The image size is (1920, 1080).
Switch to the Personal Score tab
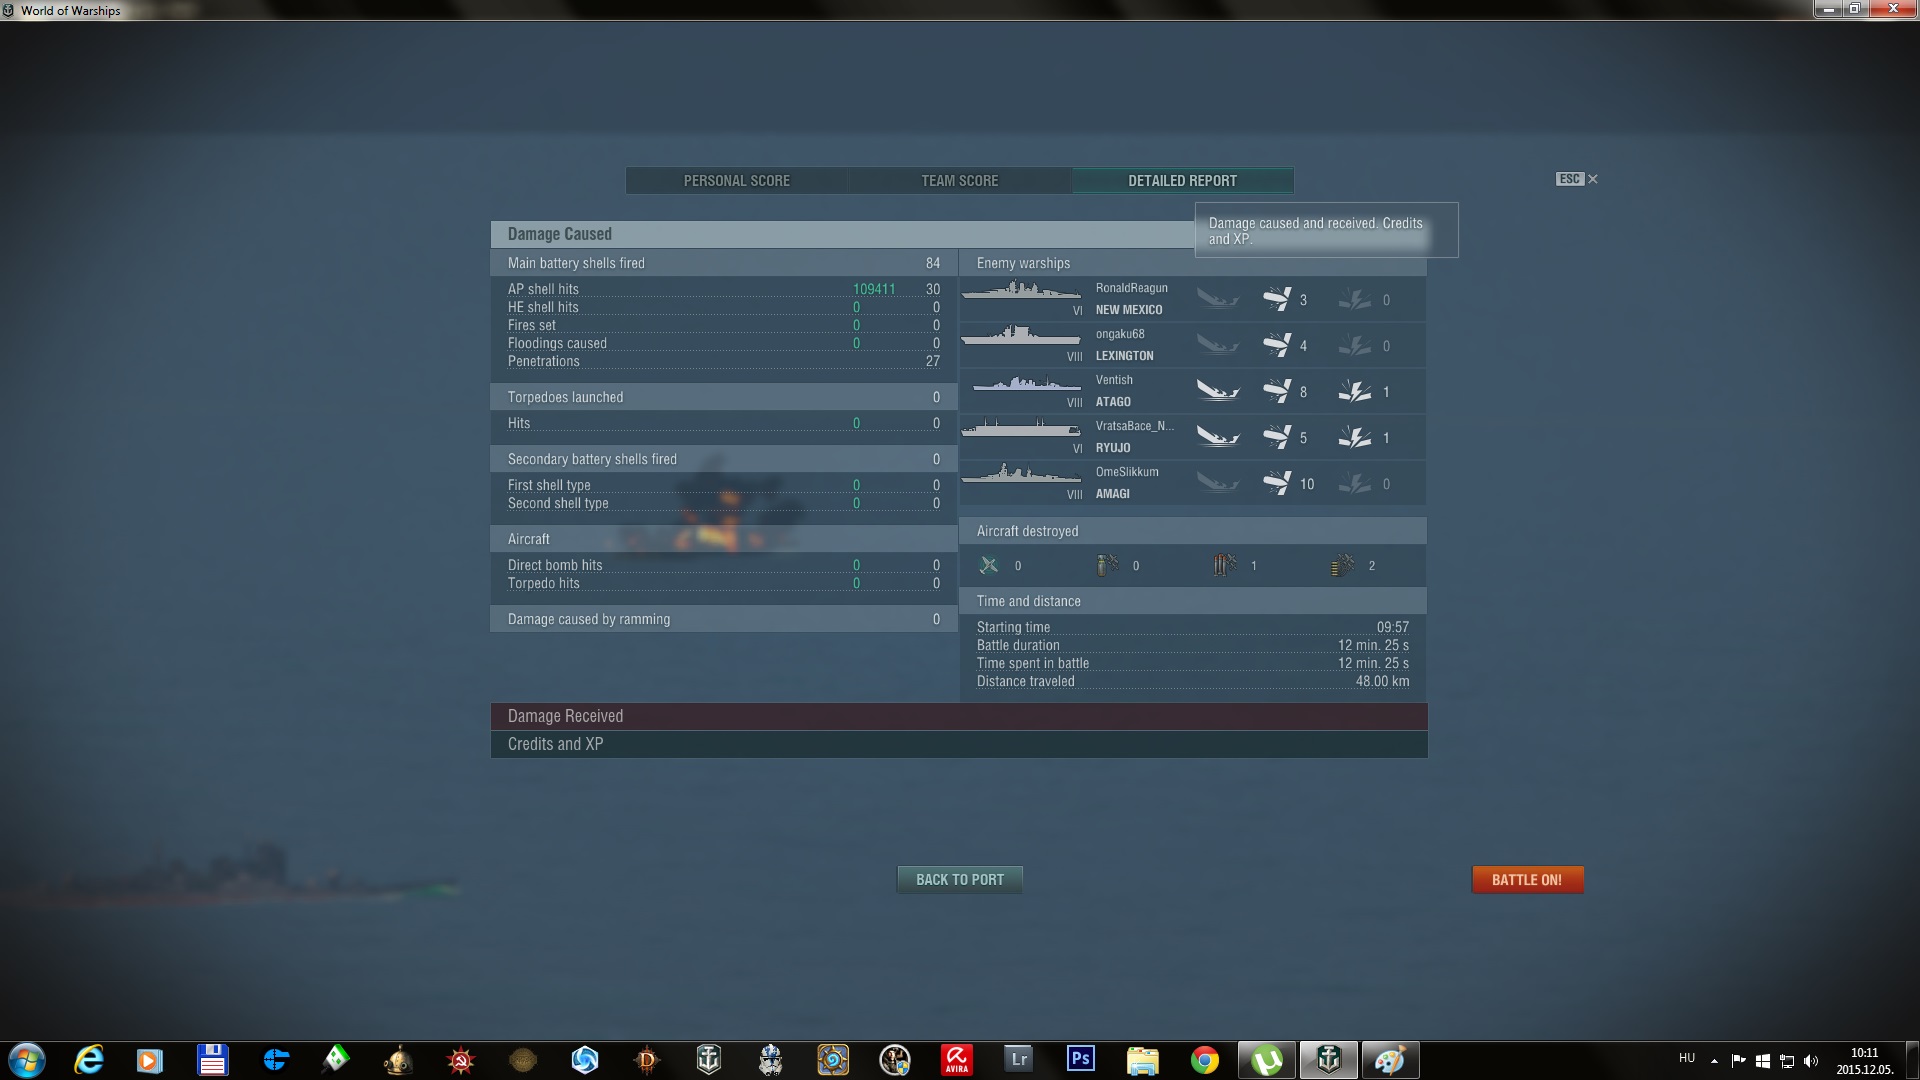coord(737,181)
